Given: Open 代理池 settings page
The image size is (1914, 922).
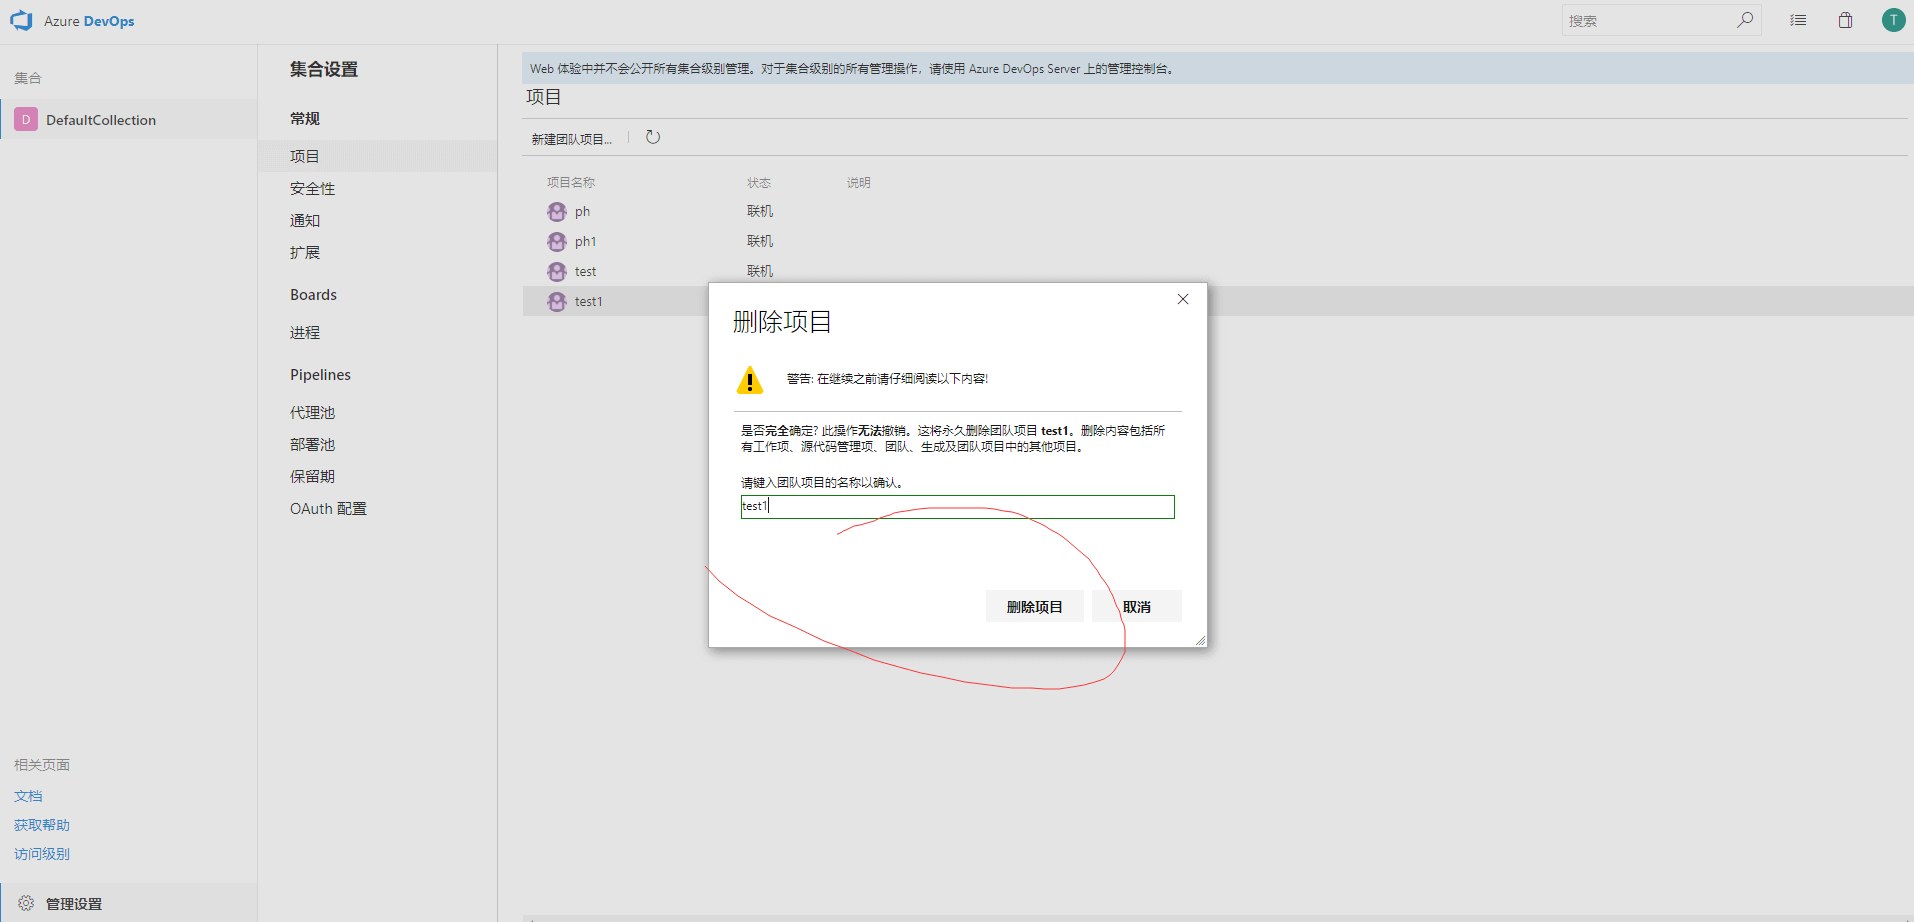Looking at the screenshot, I should [x=312, y=413].
